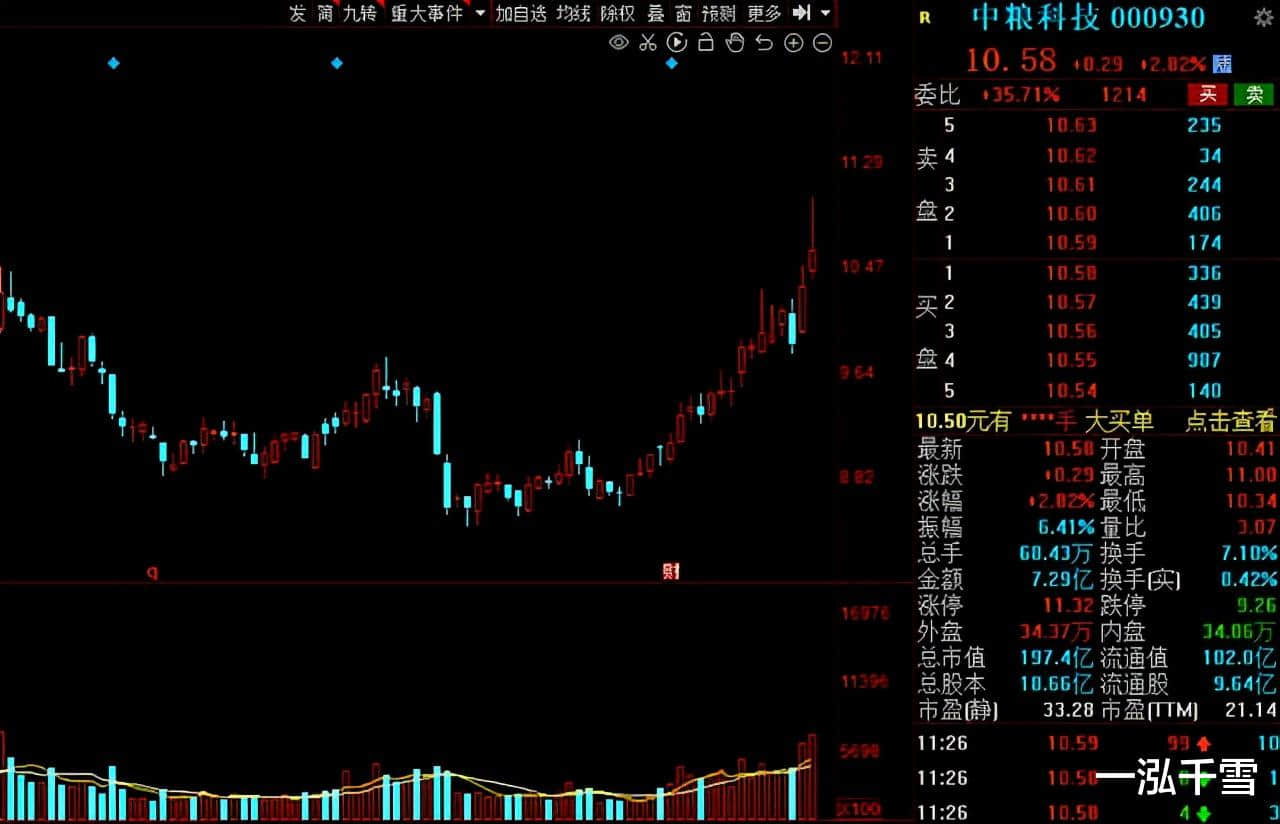Image resolution: width=1280 pixels, height=824 pixels.
Task: Toggle 均线 moving average lines
Action: pyautogui.click(x=573, y=13)
